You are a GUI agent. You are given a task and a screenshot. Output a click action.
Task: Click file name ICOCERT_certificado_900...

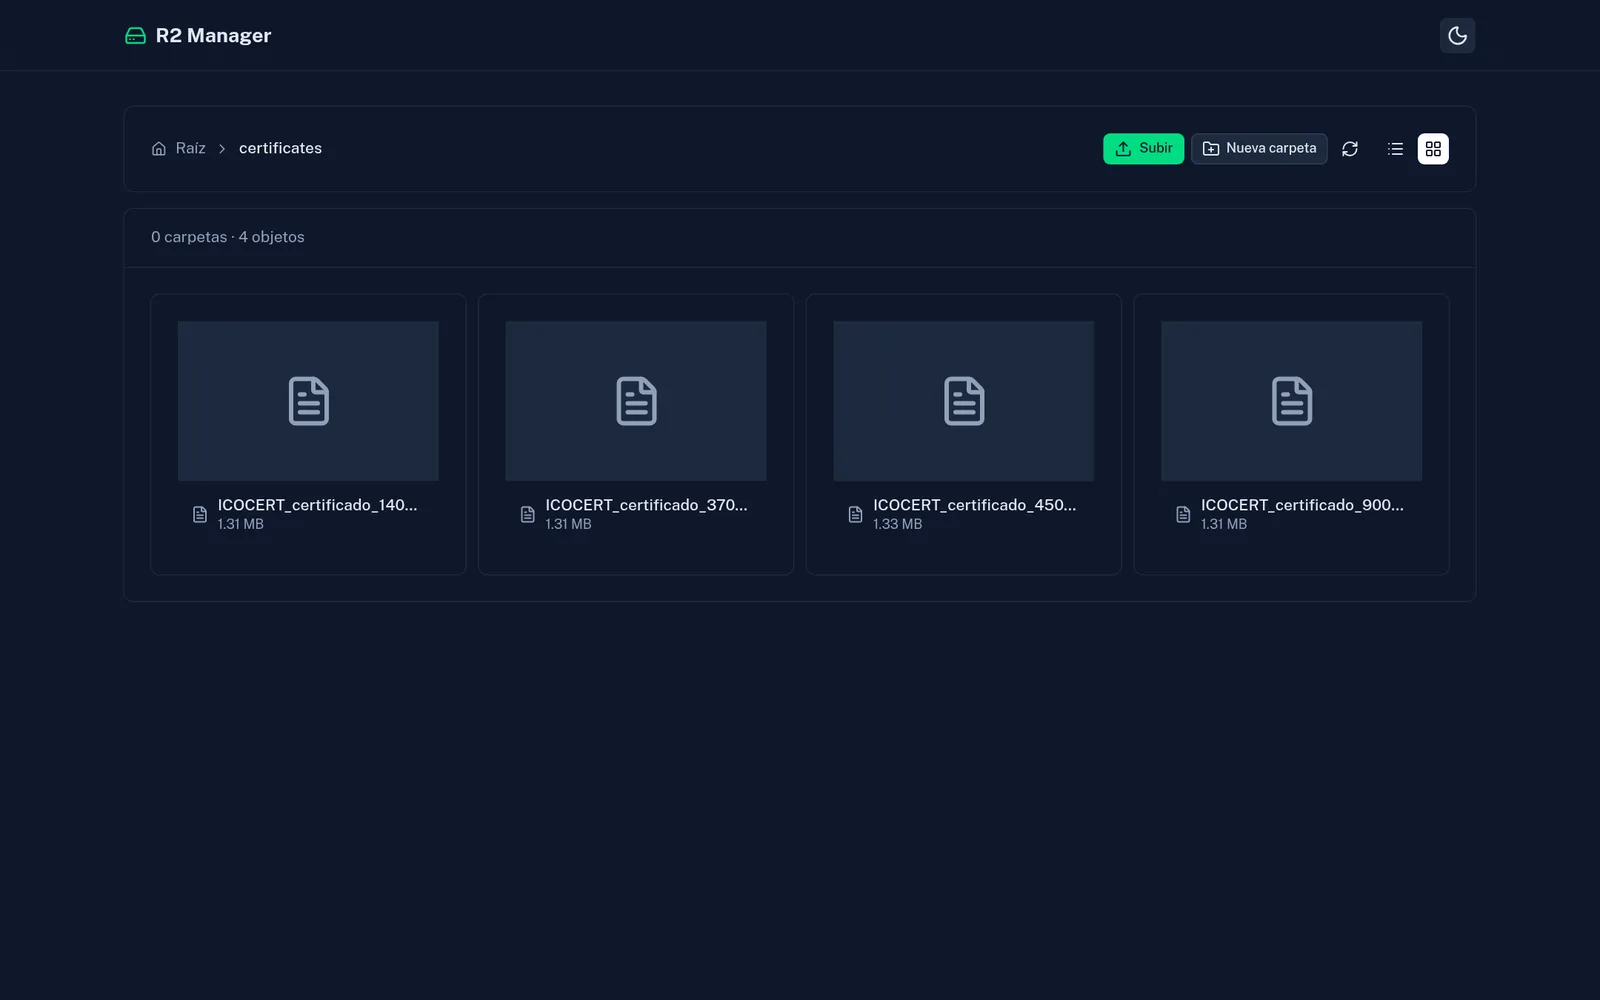pos(1302,505)
